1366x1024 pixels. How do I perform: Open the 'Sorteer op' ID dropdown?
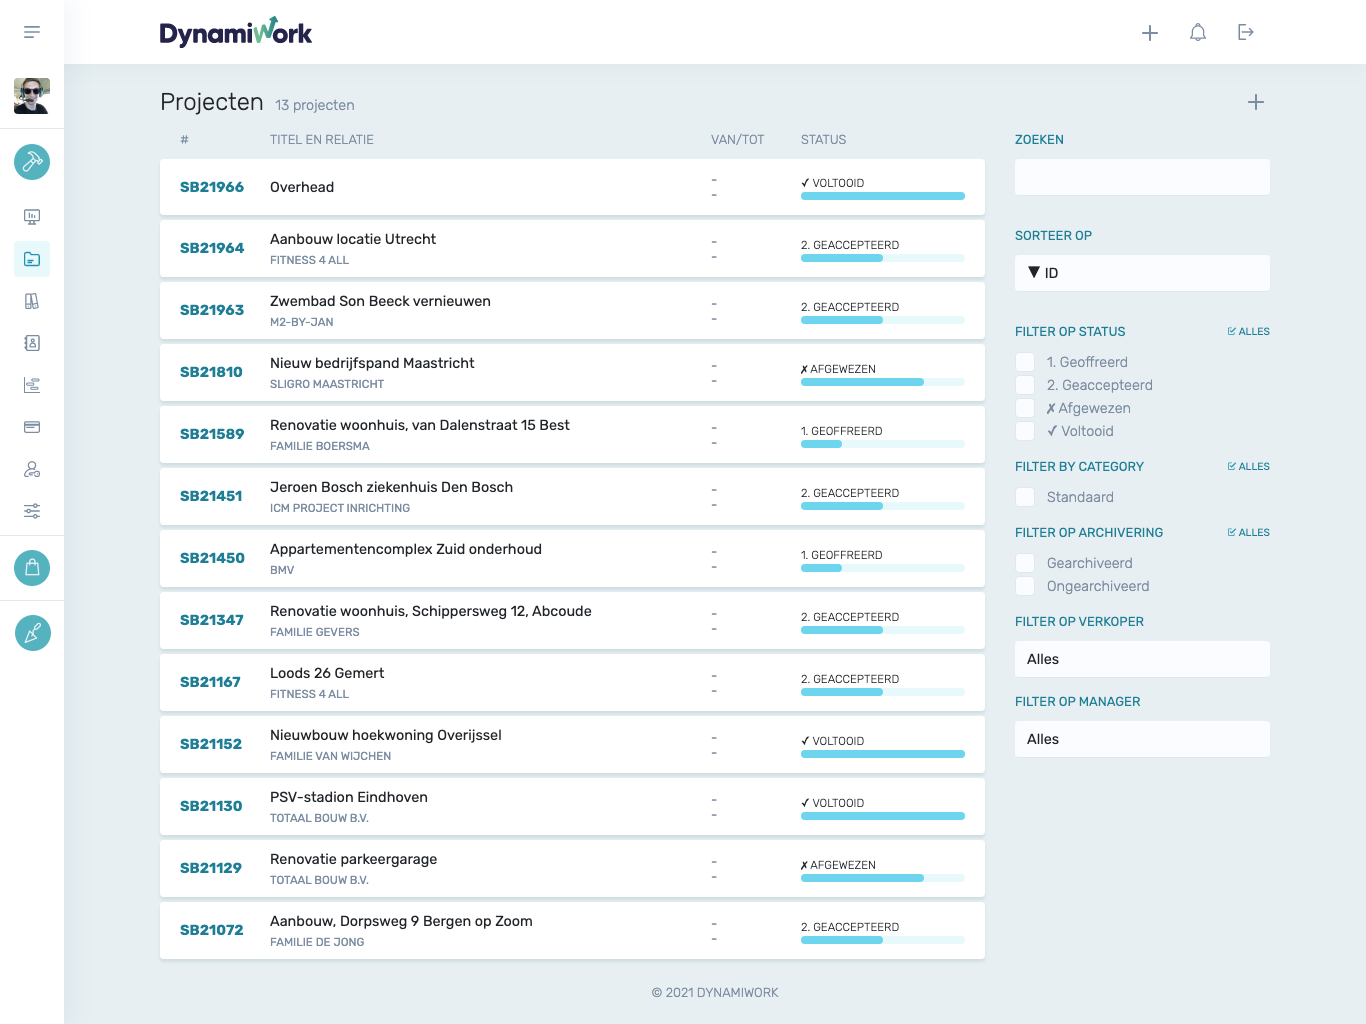pyautogui.click(x=1142, y=273)
